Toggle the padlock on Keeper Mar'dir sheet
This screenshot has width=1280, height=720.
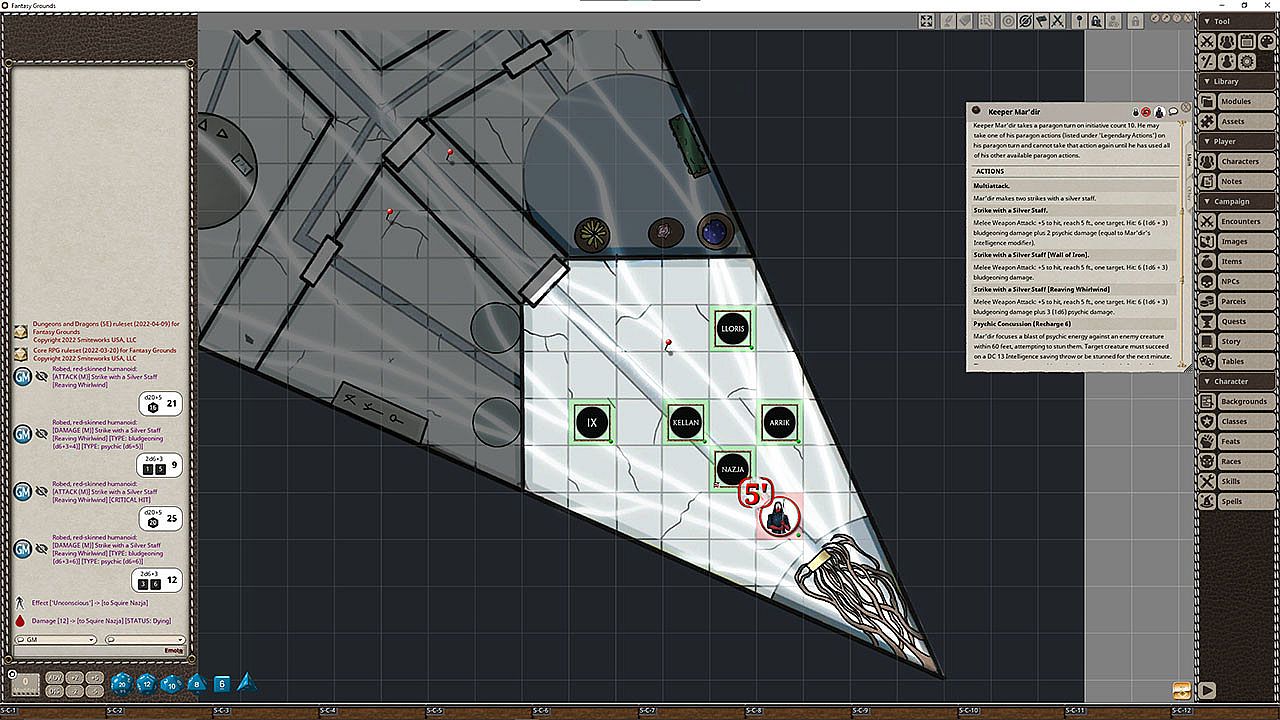[1136, 112]
